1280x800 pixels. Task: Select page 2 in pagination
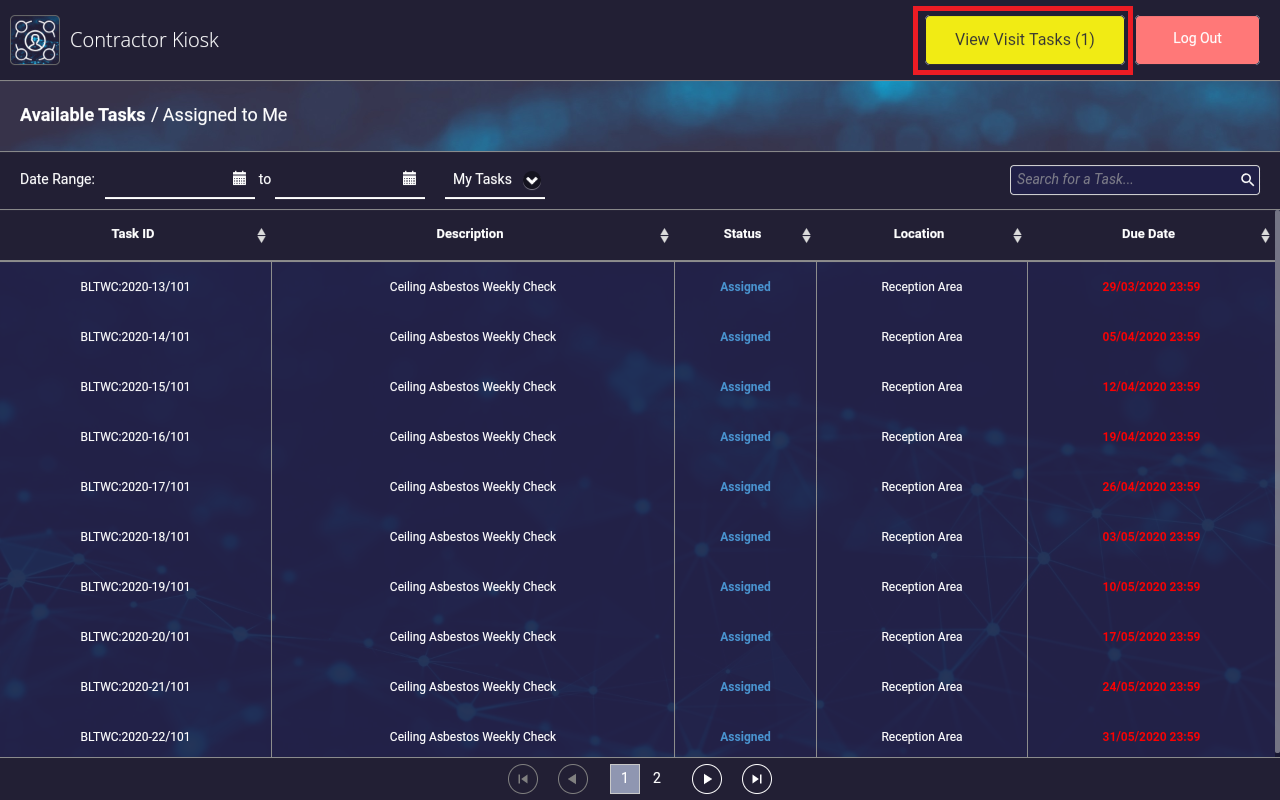pyautogui.click(x=657, y=778)
